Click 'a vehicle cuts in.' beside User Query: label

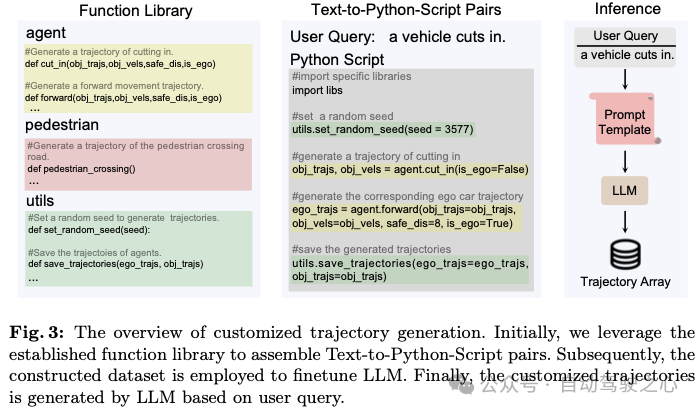point(447,37)
